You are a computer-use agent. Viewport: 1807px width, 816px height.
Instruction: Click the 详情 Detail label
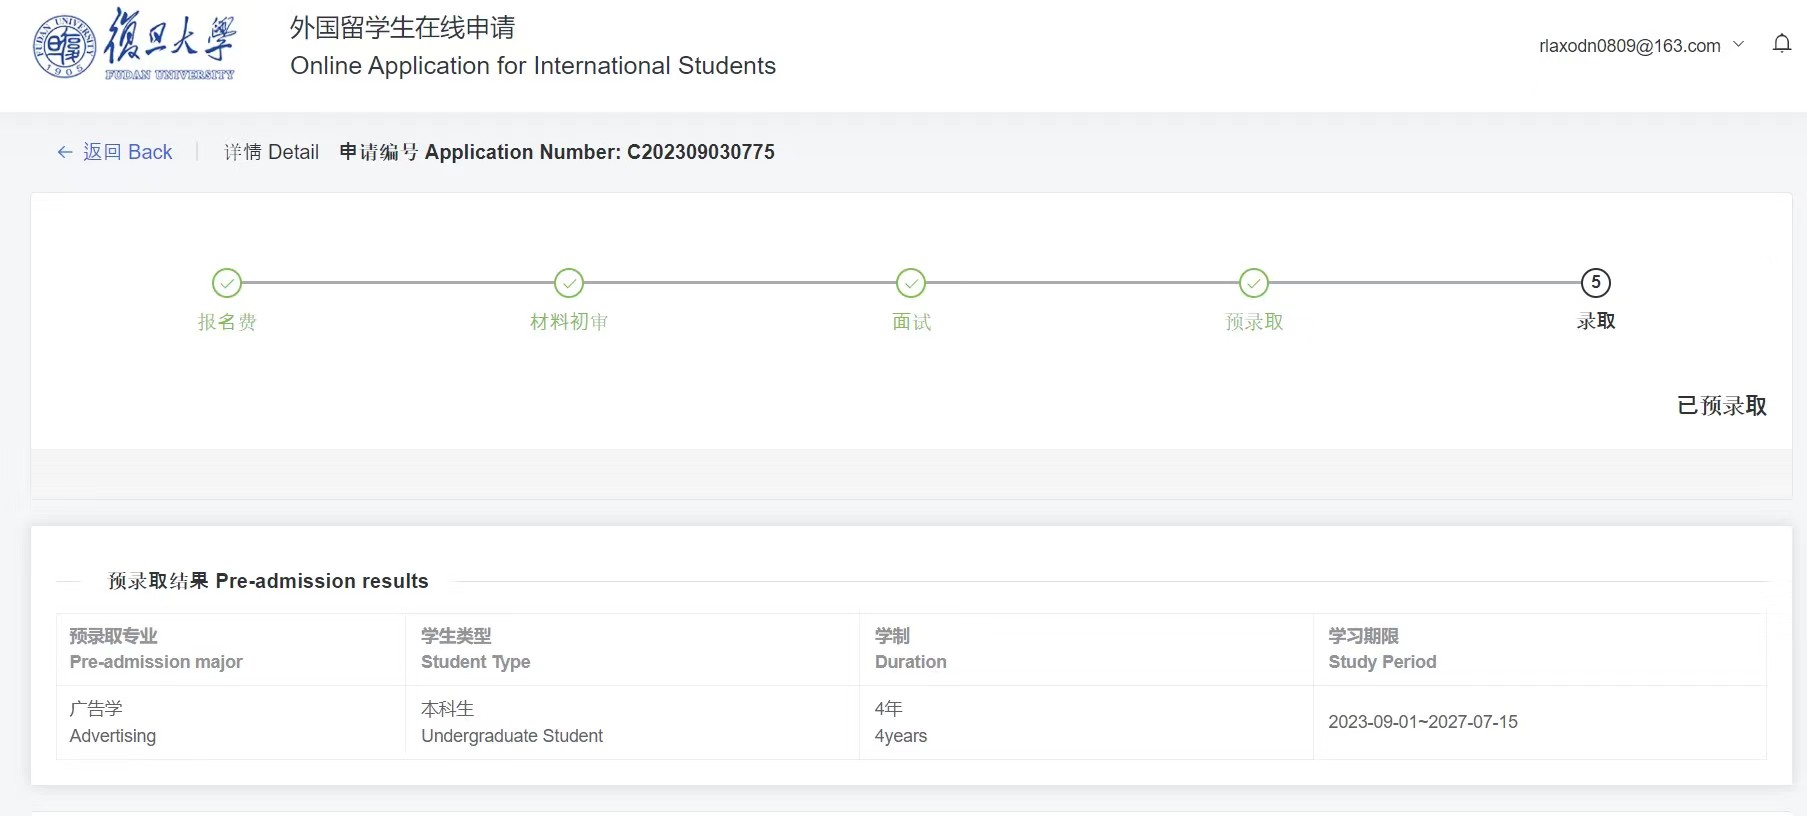tap(271, 152)
